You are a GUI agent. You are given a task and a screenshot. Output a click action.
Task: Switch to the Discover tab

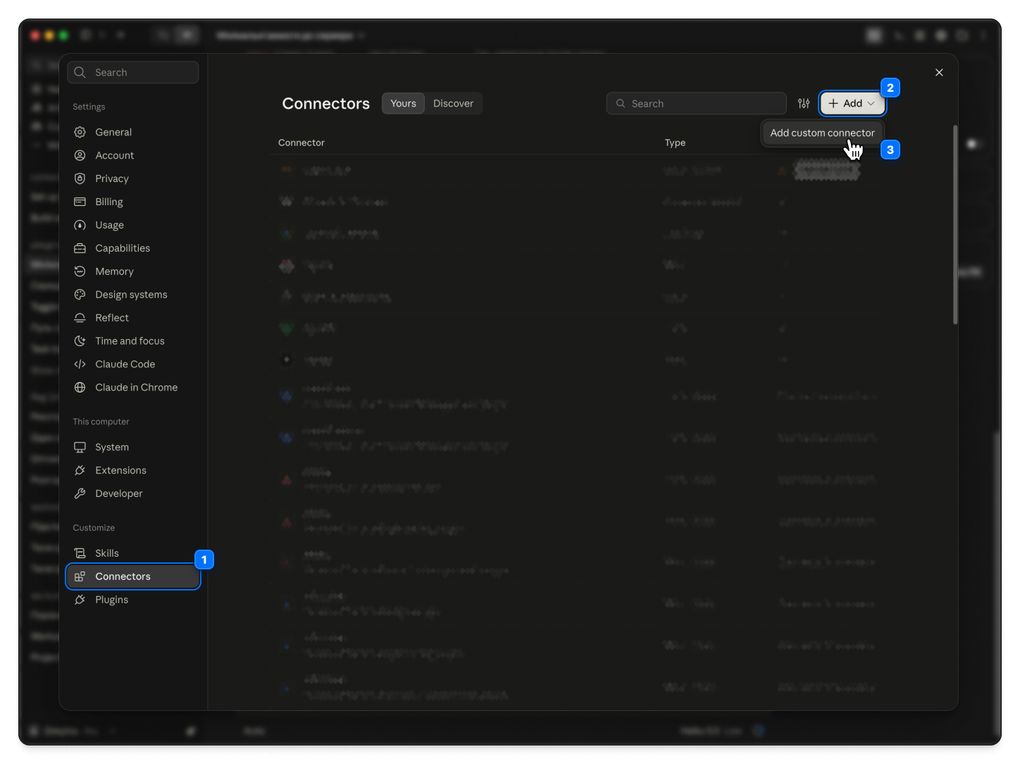click(x=453, y=103)
